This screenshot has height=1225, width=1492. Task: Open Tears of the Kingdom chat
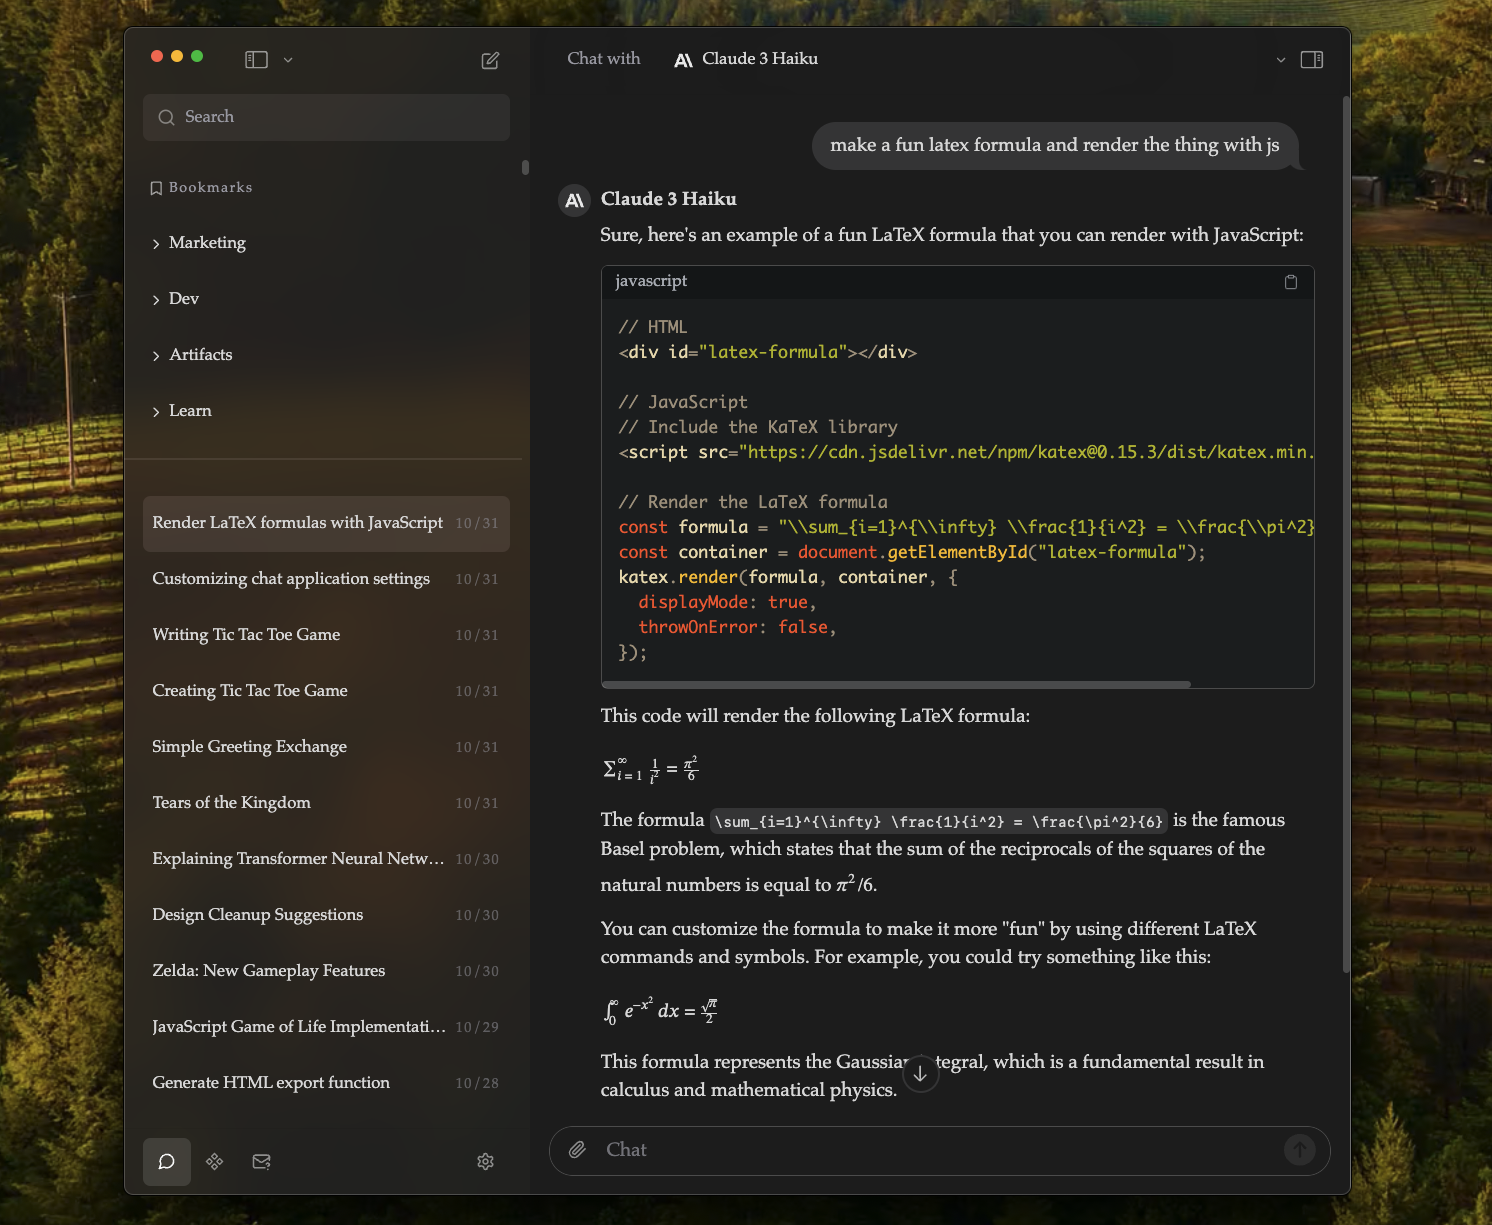click(x=326, y=803)
